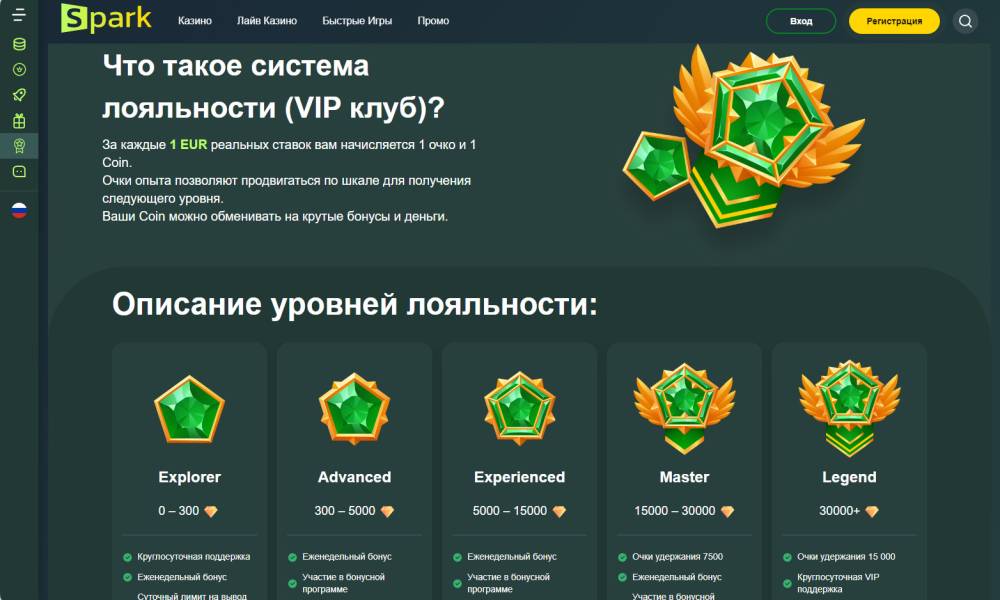The image size is (1000, 600).
Task: Click the Spark logo
Action: pos(106,18)
